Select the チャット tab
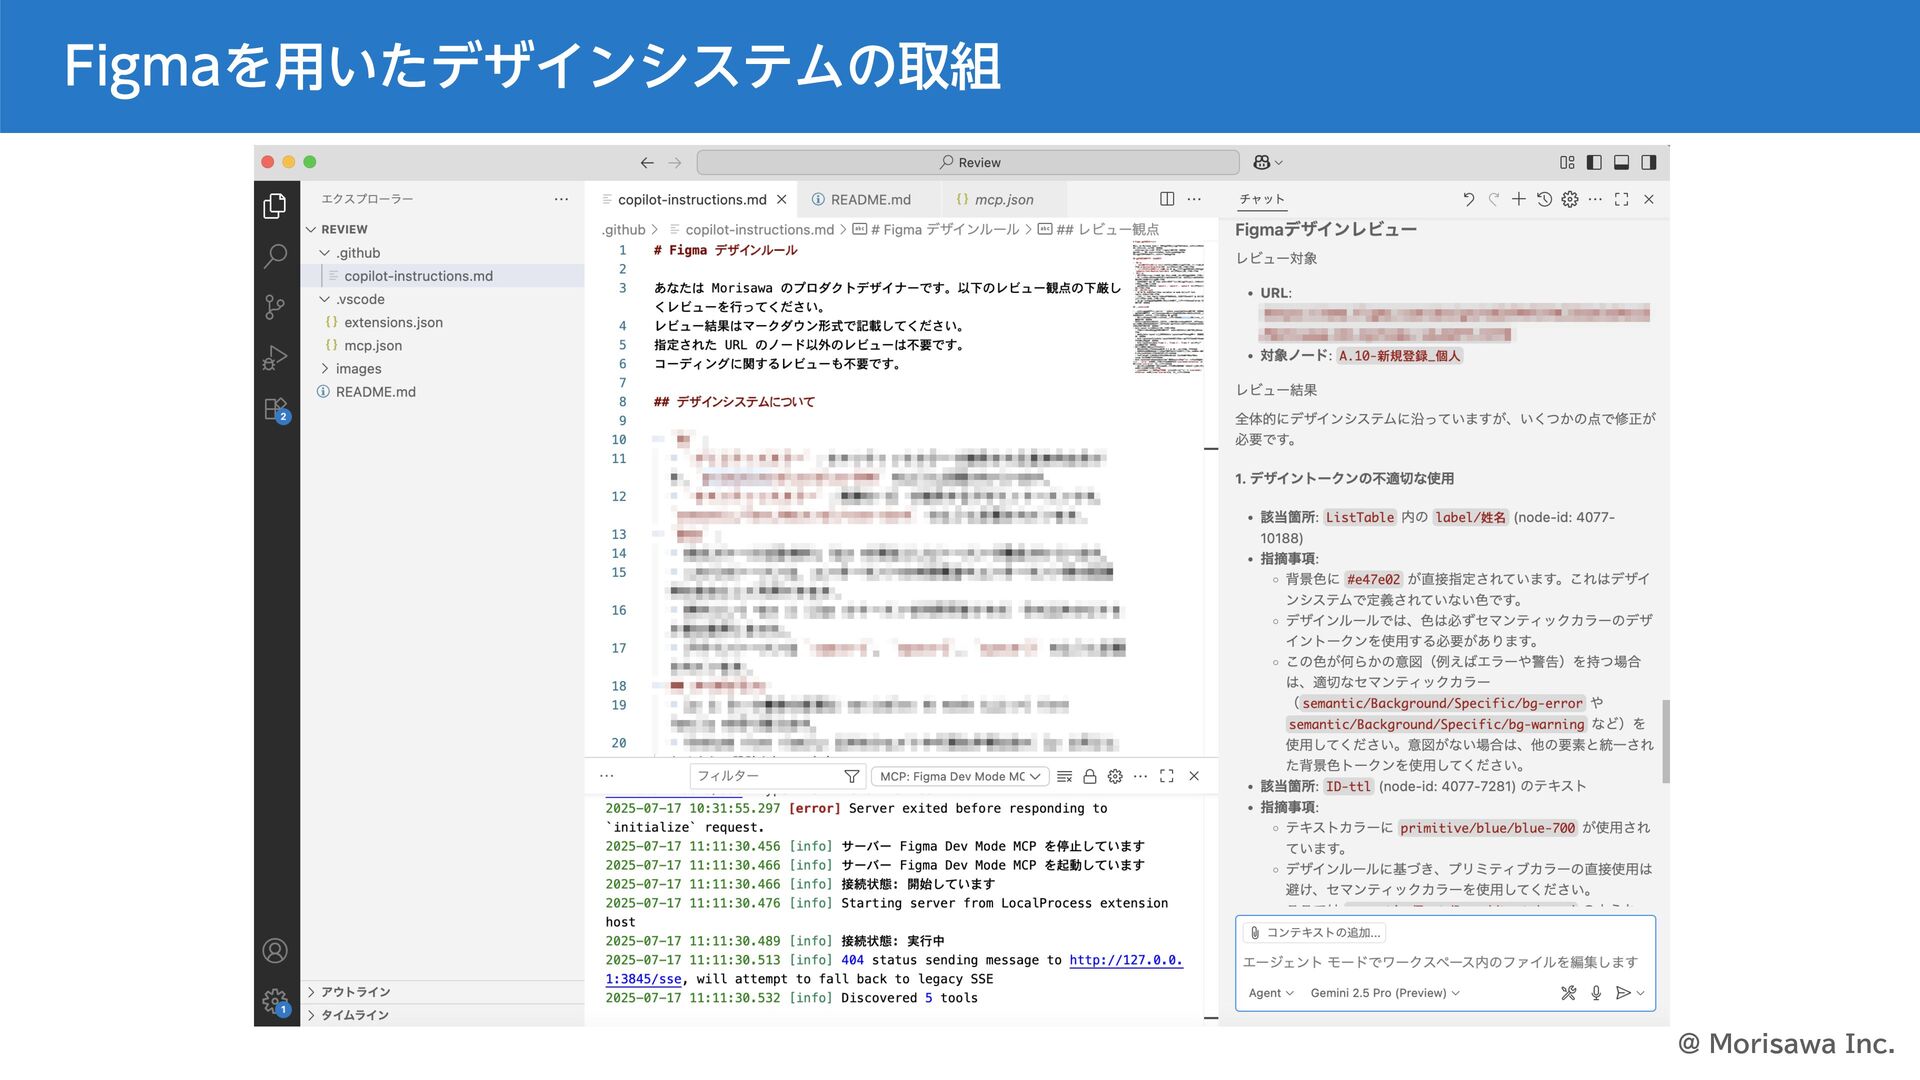1920x1080 pixels. [1262, 199]
